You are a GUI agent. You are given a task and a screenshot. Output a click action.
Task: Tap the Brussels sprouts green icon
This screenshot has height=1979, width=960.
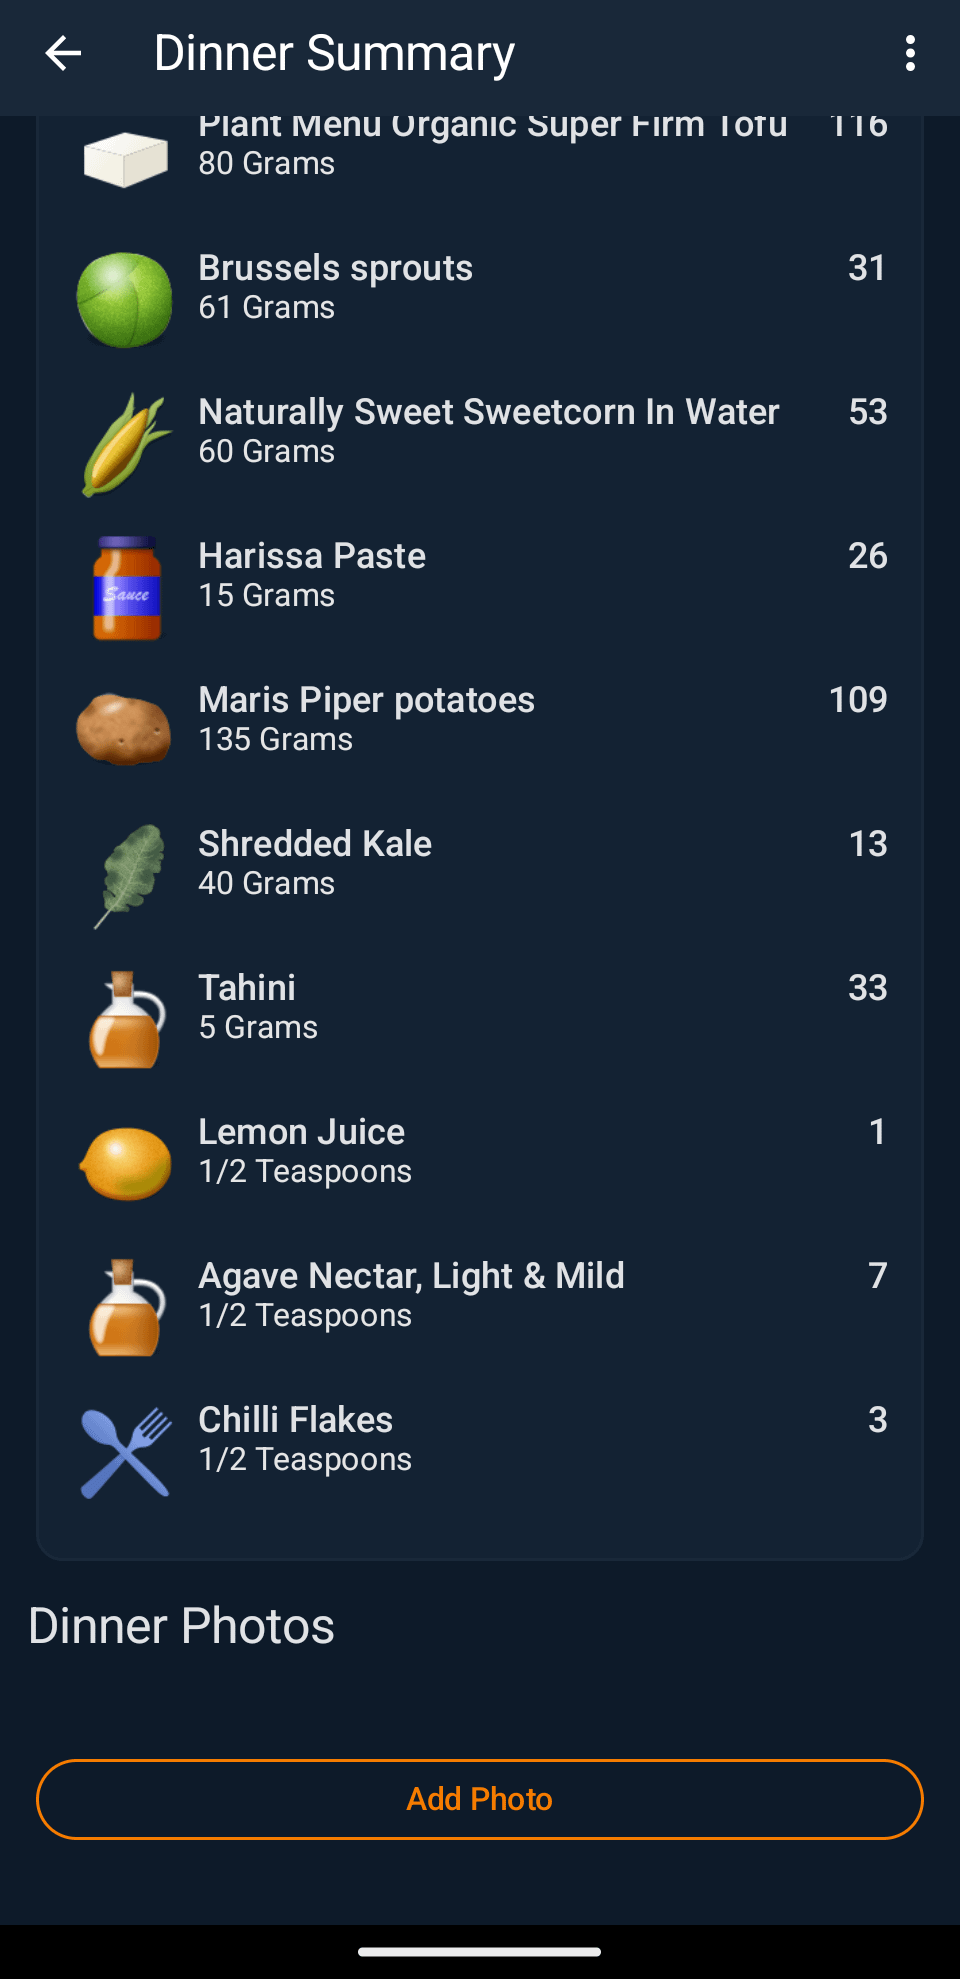click(x=125, y=300)
